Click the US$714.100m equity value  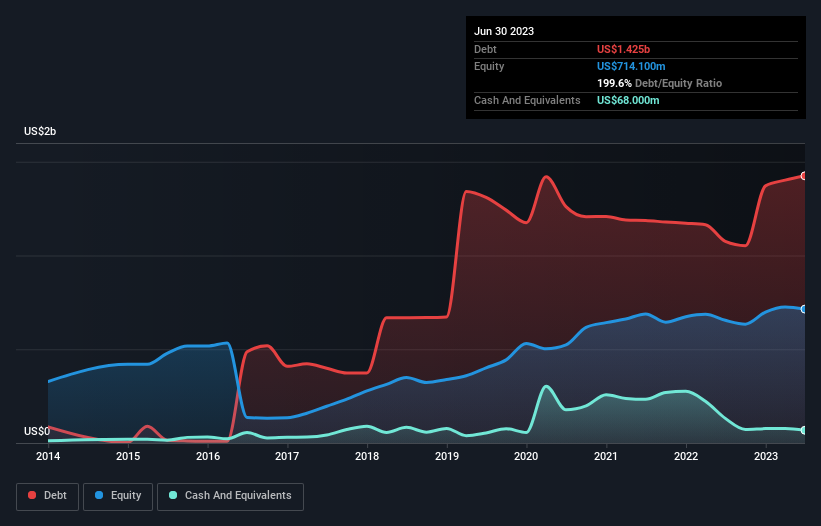pos(631,66)
